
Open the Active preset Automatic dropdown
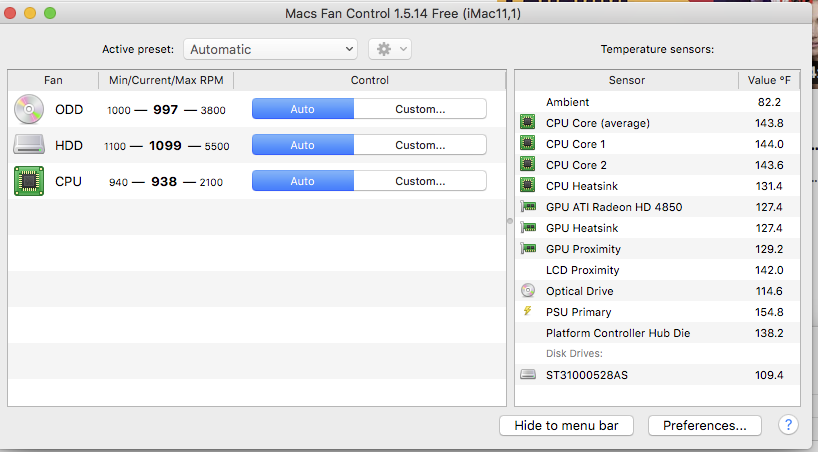(270, 49)
